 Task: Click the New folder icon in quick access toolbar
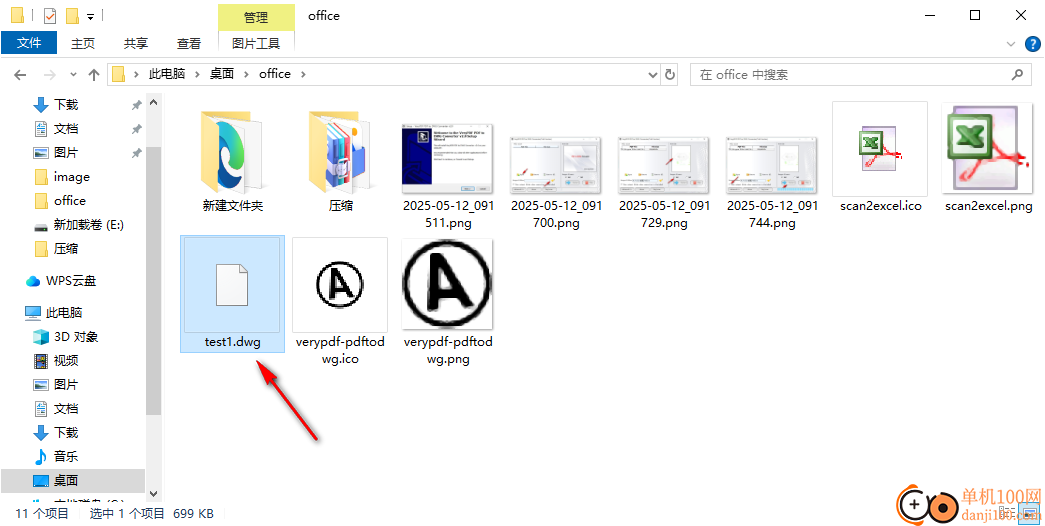[x=72, y=15]
